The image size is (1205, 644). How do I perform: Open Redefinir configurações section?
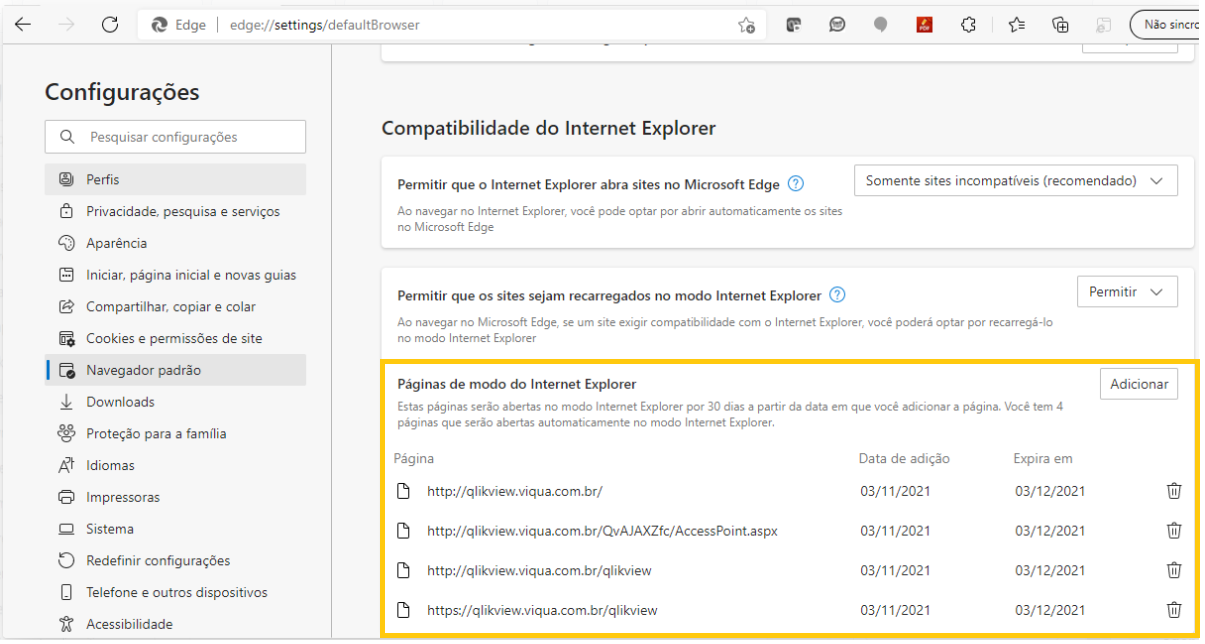click(175, 561)
